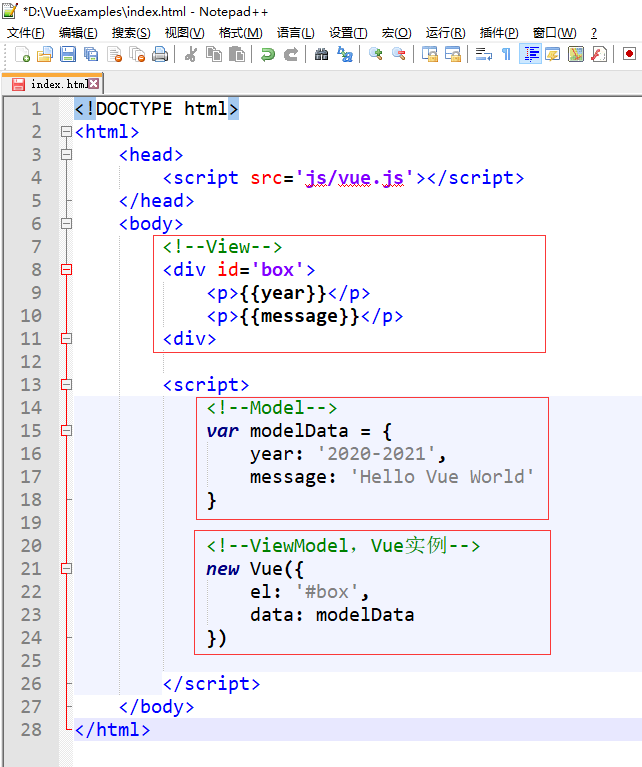The height and width of the screenshot is (767, 642).
Task: Open user defined language dialog icon
Action: 553,54
